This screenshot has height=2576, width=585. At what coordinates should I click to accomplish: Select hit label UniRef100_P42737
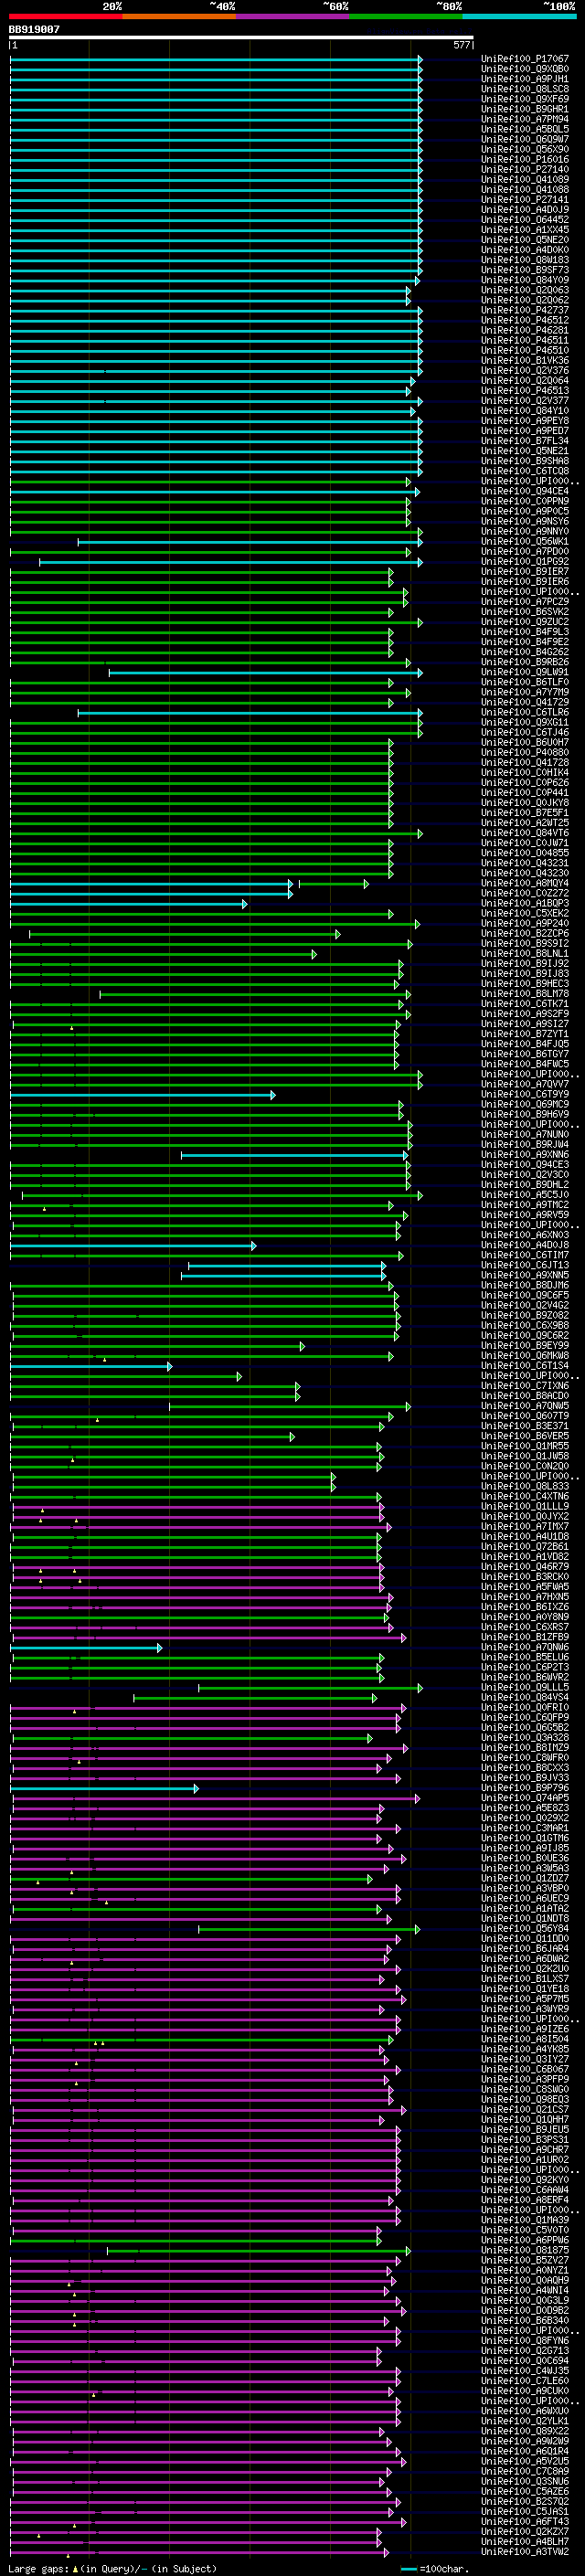click(x=525, y=310)
